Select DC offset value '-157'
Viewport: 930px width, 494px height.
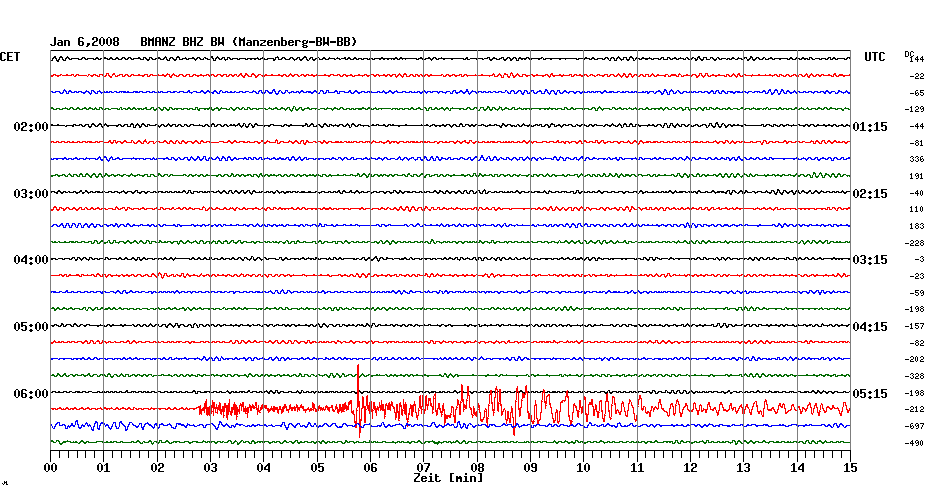(915, 326)
